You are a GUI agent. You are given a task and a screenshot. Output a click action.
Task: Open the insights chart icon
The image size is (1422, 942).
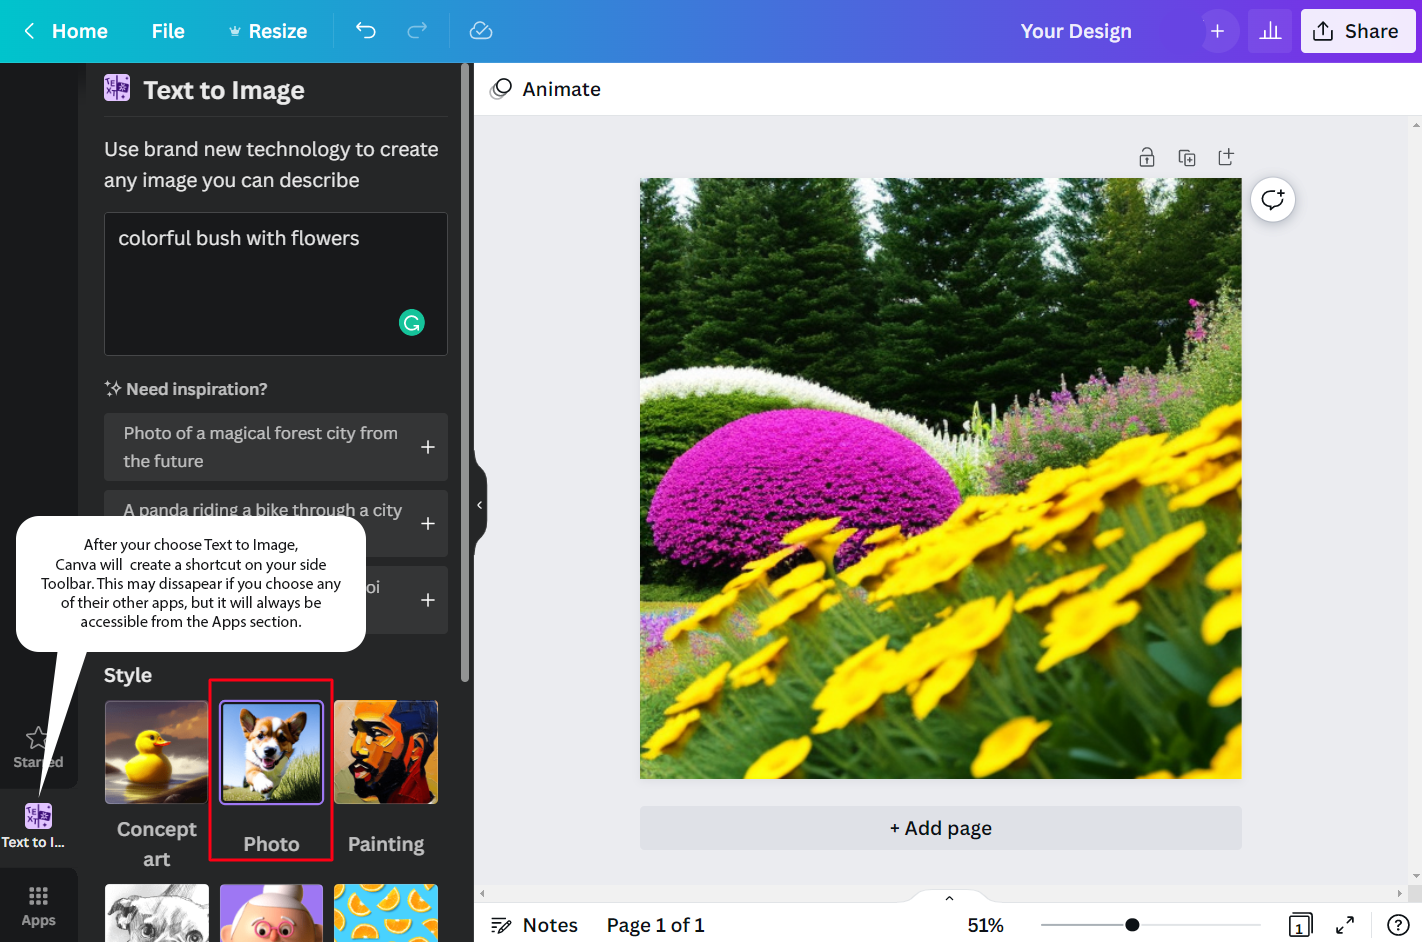click(1270, 31)
